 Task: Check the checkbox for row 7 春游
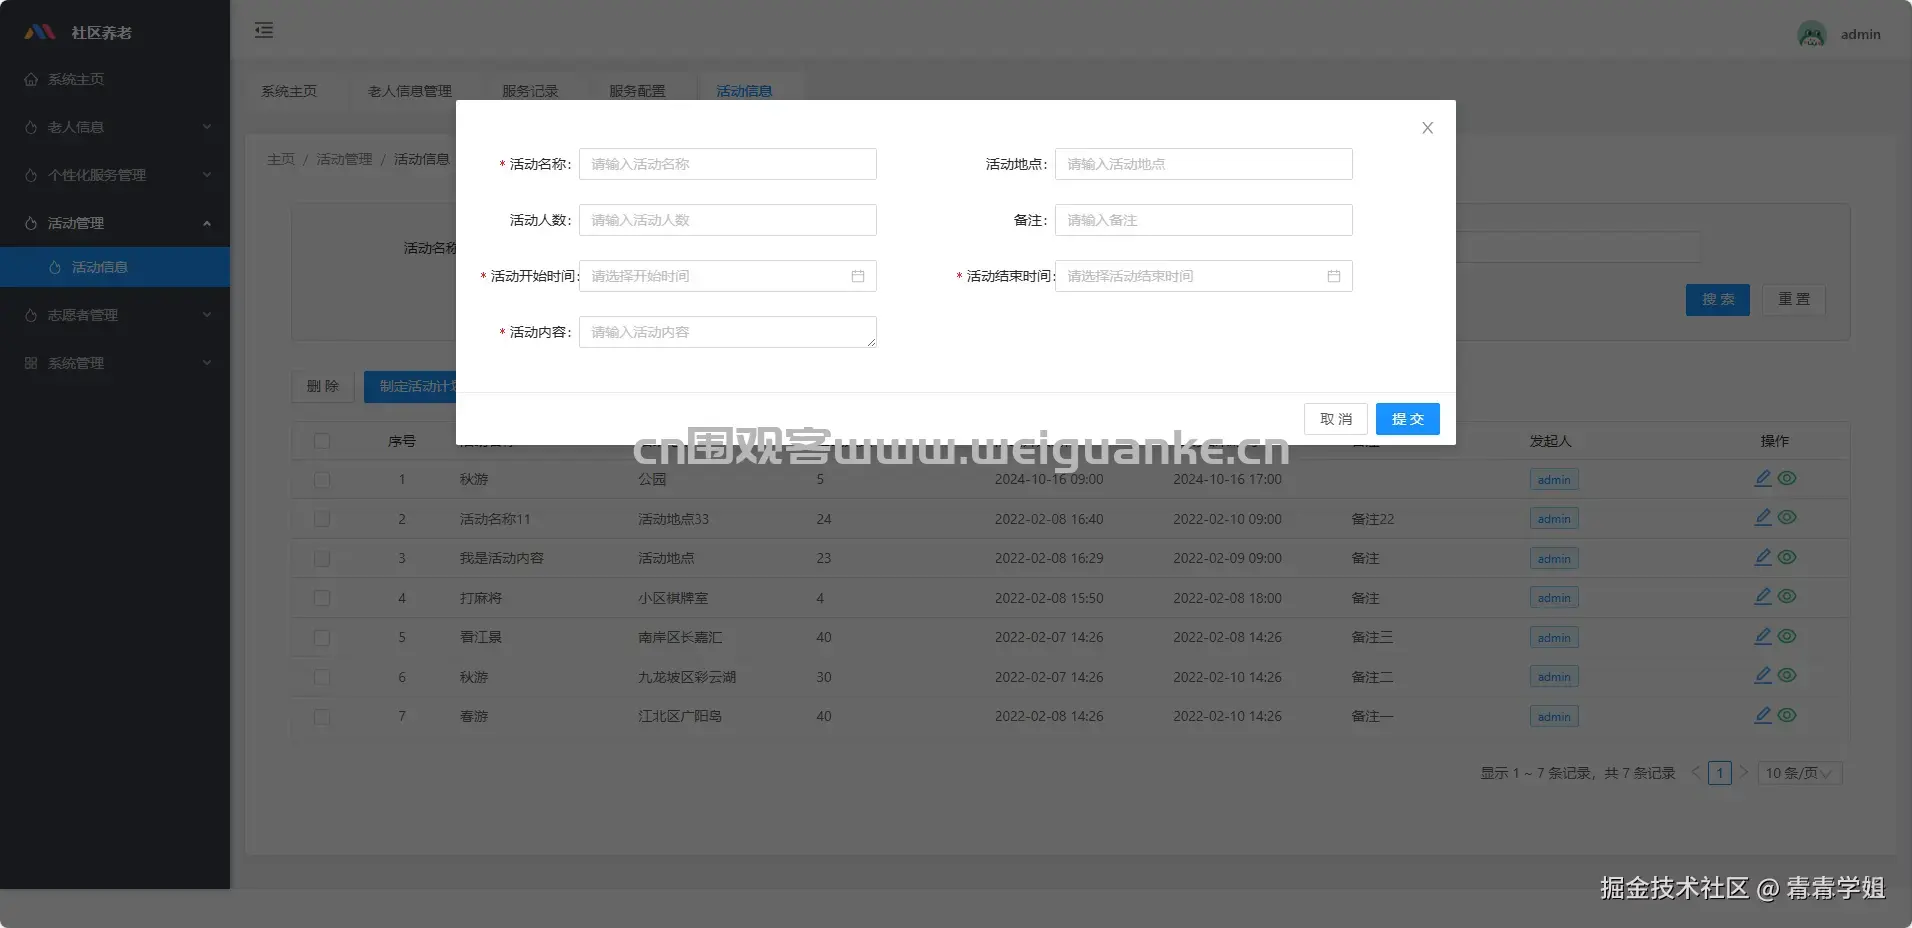(x=322, y=717)
